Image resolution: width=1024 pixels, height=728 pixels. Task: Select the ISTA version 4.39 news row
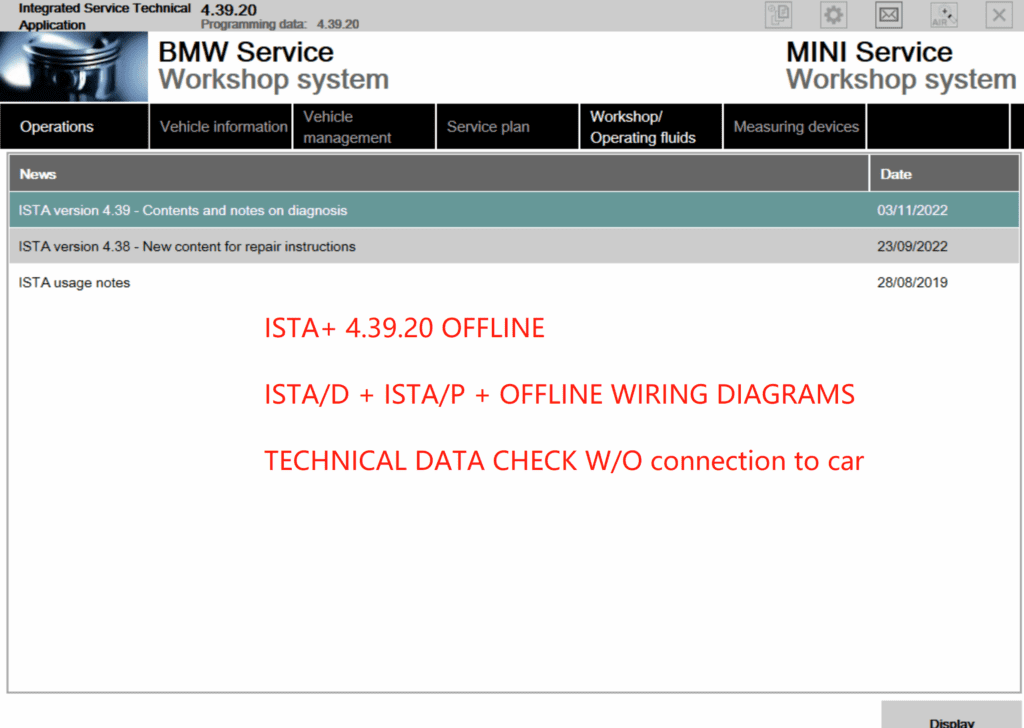tap(514, 210)
